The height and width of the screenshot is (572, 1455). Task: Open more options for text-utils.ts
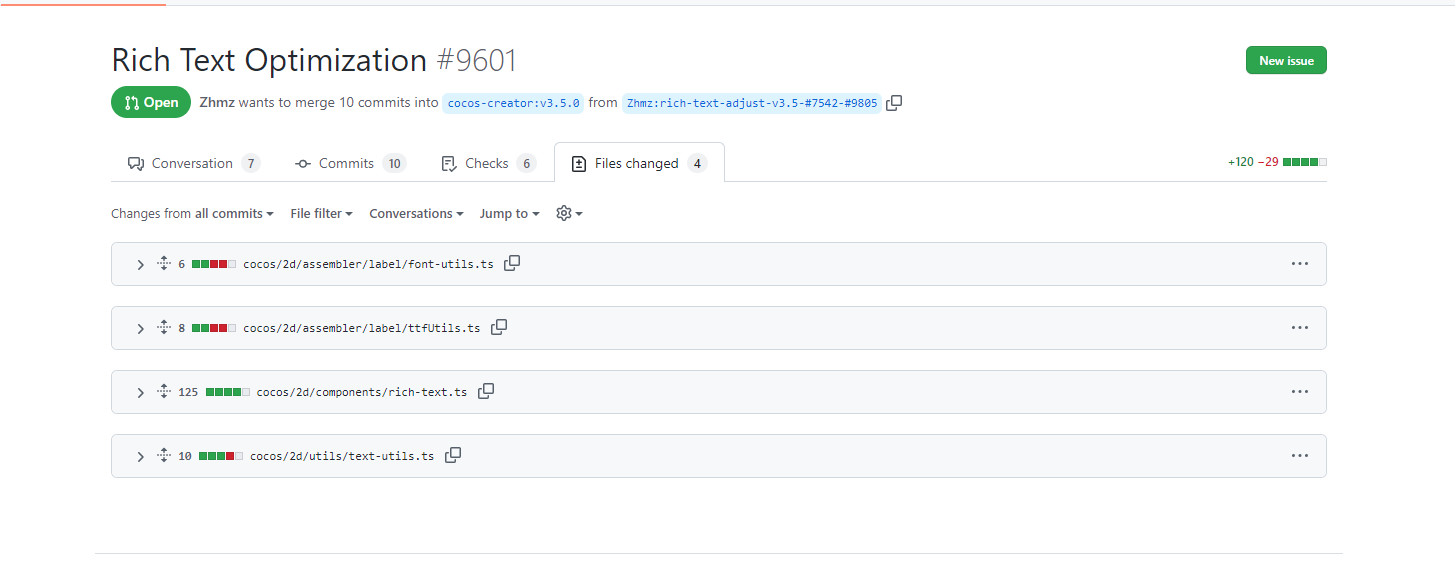point(1299,456)
